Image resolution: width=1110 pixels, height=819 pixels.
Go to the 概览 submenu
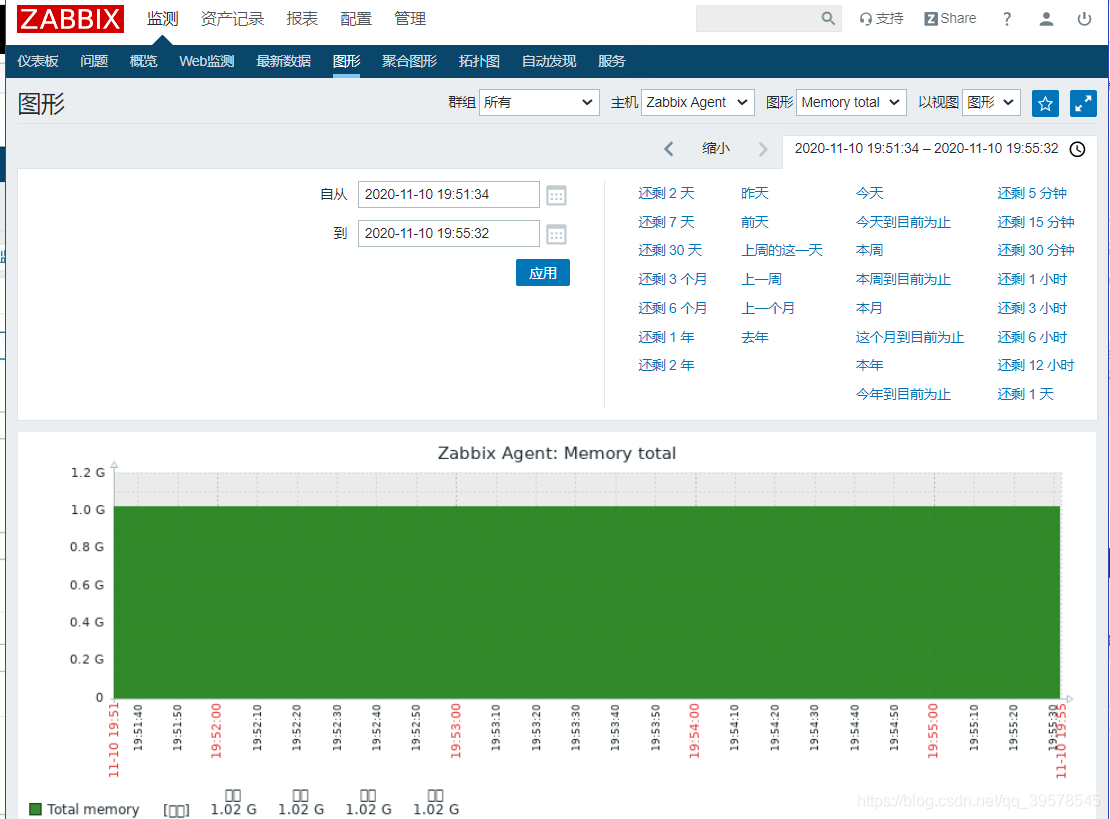point(143,62)
